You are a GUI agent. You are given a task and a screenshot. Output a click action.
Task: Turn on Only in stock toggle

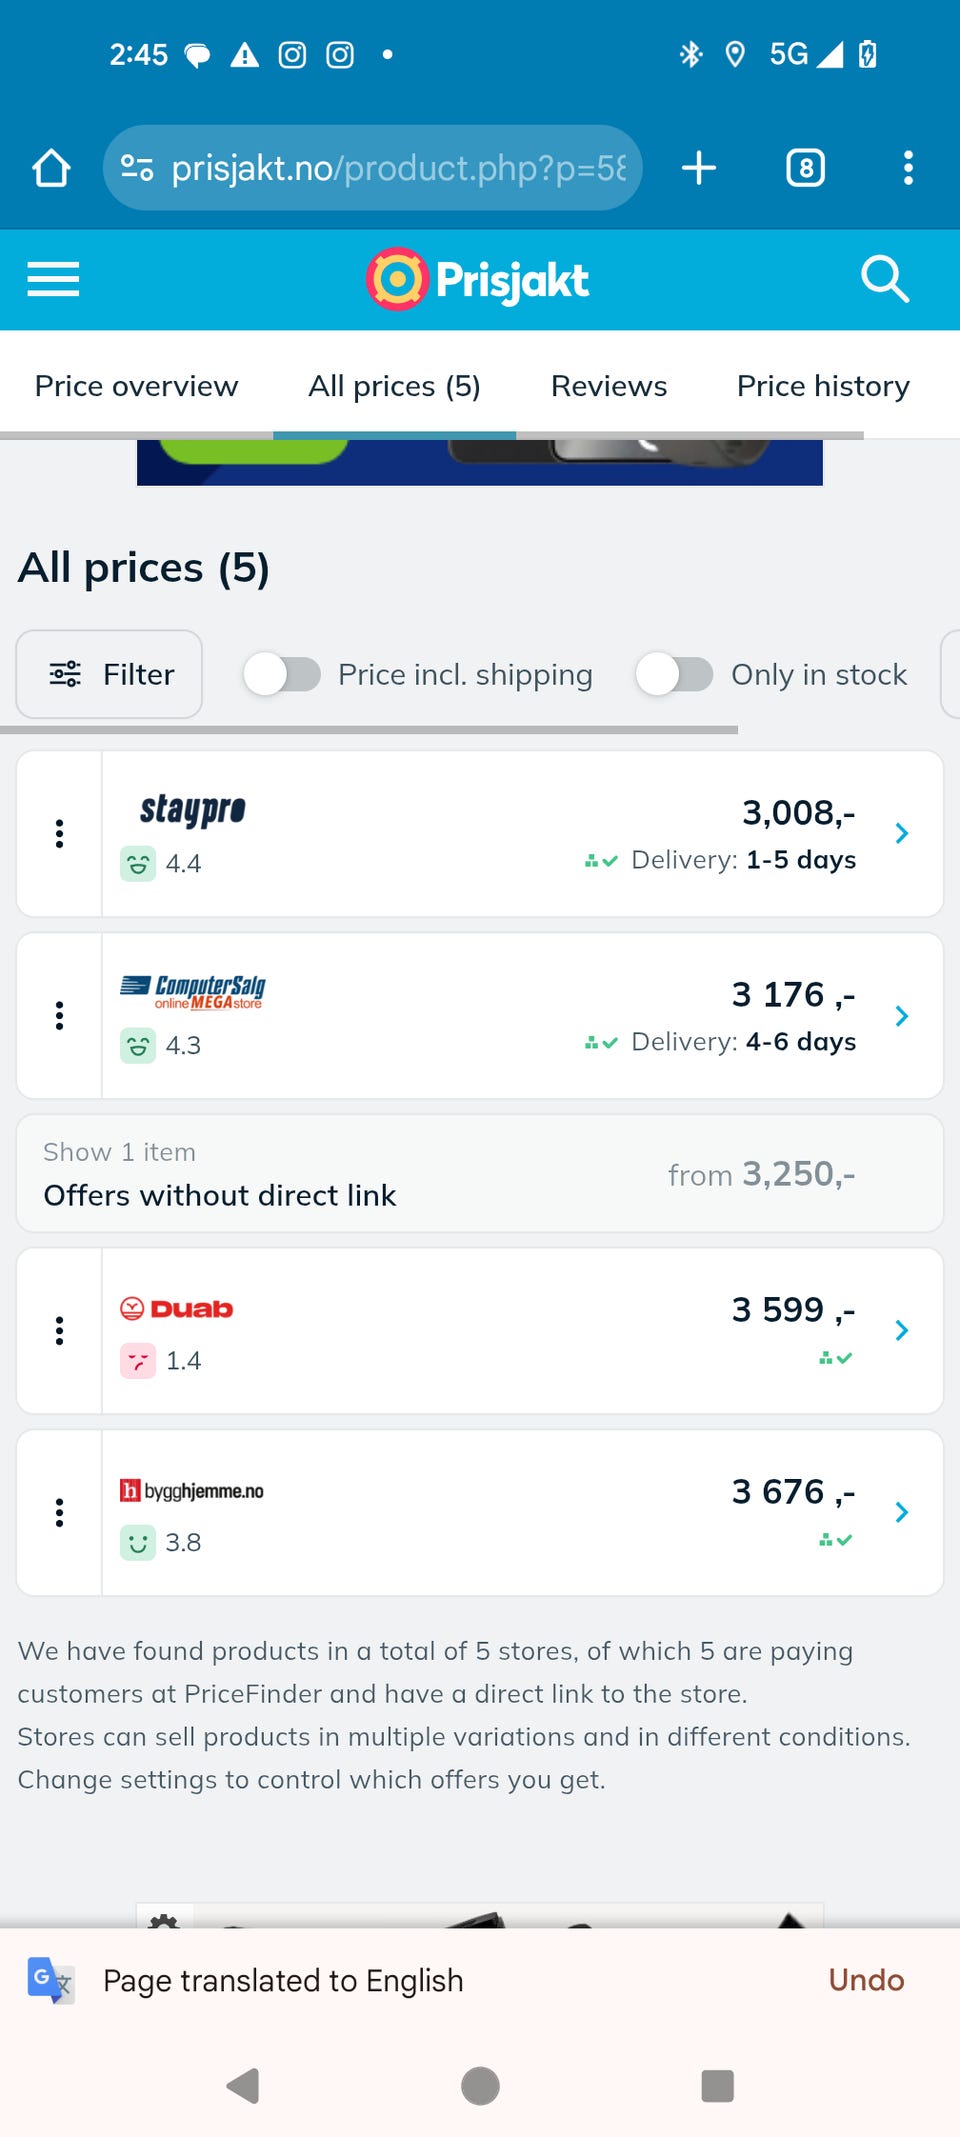(x=674, y=674)
